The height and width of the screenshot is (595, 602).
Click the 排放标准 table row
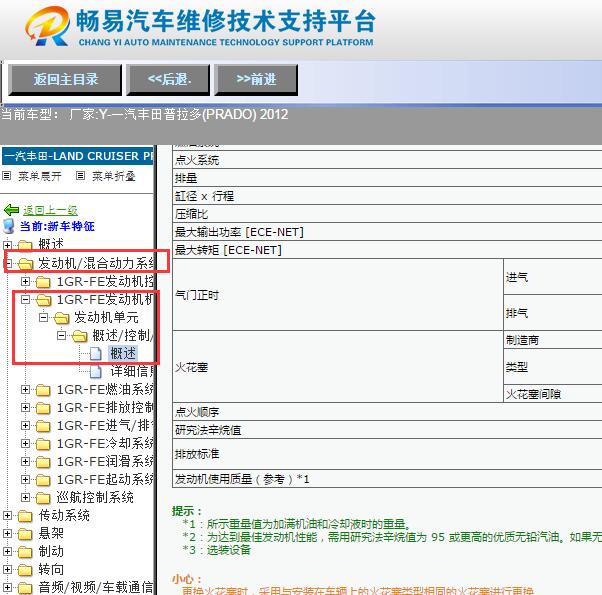click(x=387, y=455)
